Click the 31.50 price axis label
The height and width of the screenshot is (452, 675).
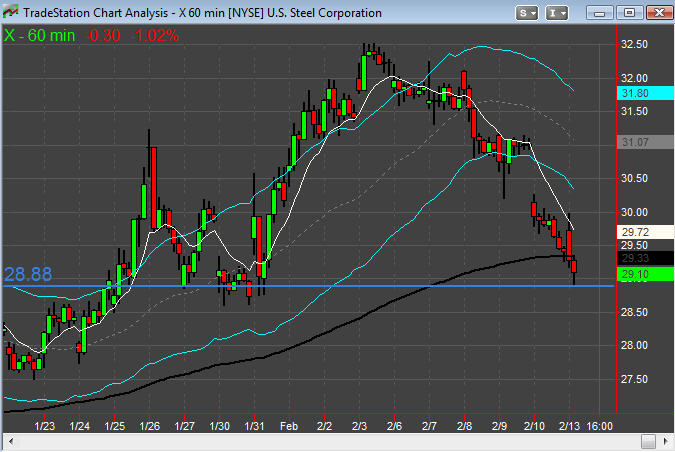(x=634, y=111)
